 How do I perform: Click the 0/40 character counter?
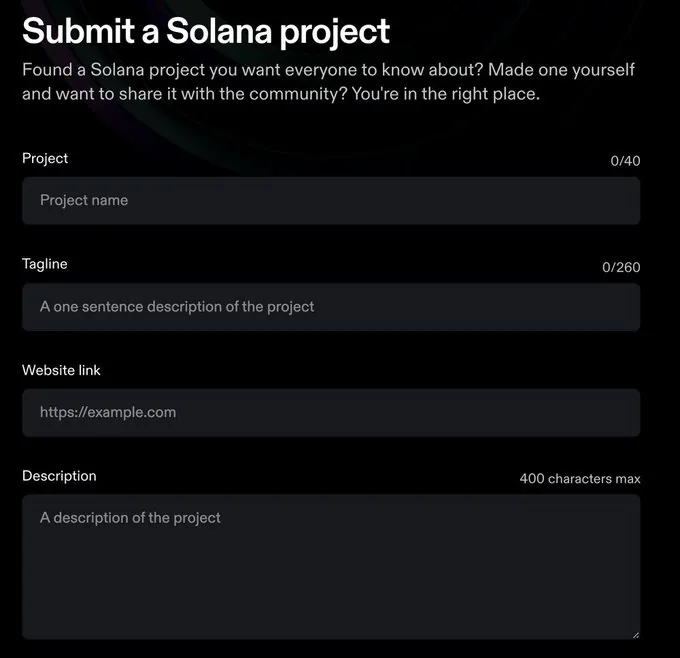[x=625, y=160]
